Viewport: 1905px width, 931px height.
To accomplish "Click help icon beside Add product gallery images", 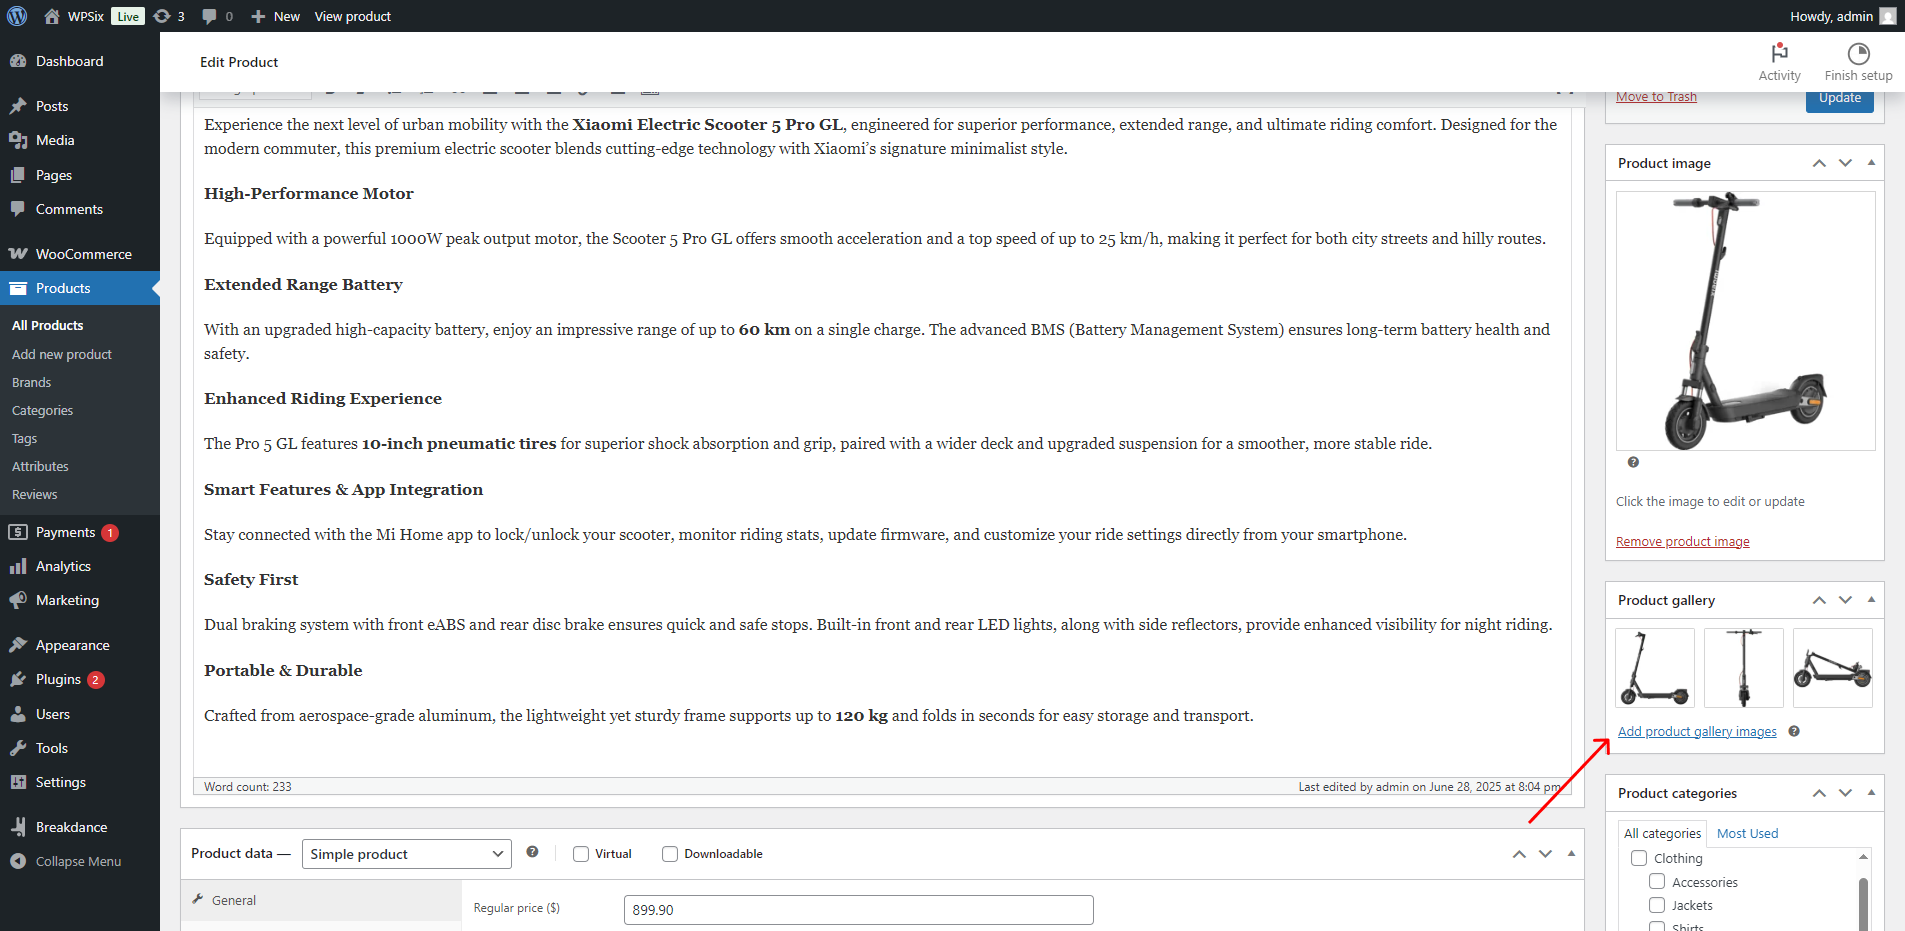I will [x=1794, y=731].
